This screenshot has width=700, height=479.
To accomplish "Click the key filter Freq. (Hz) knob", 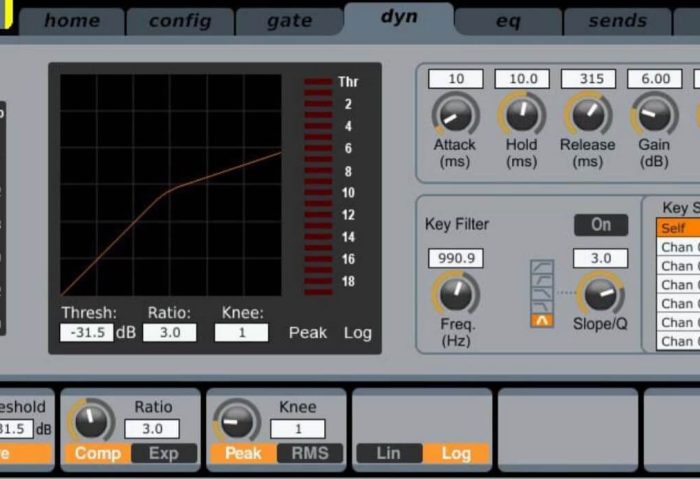I will [455, 294].
